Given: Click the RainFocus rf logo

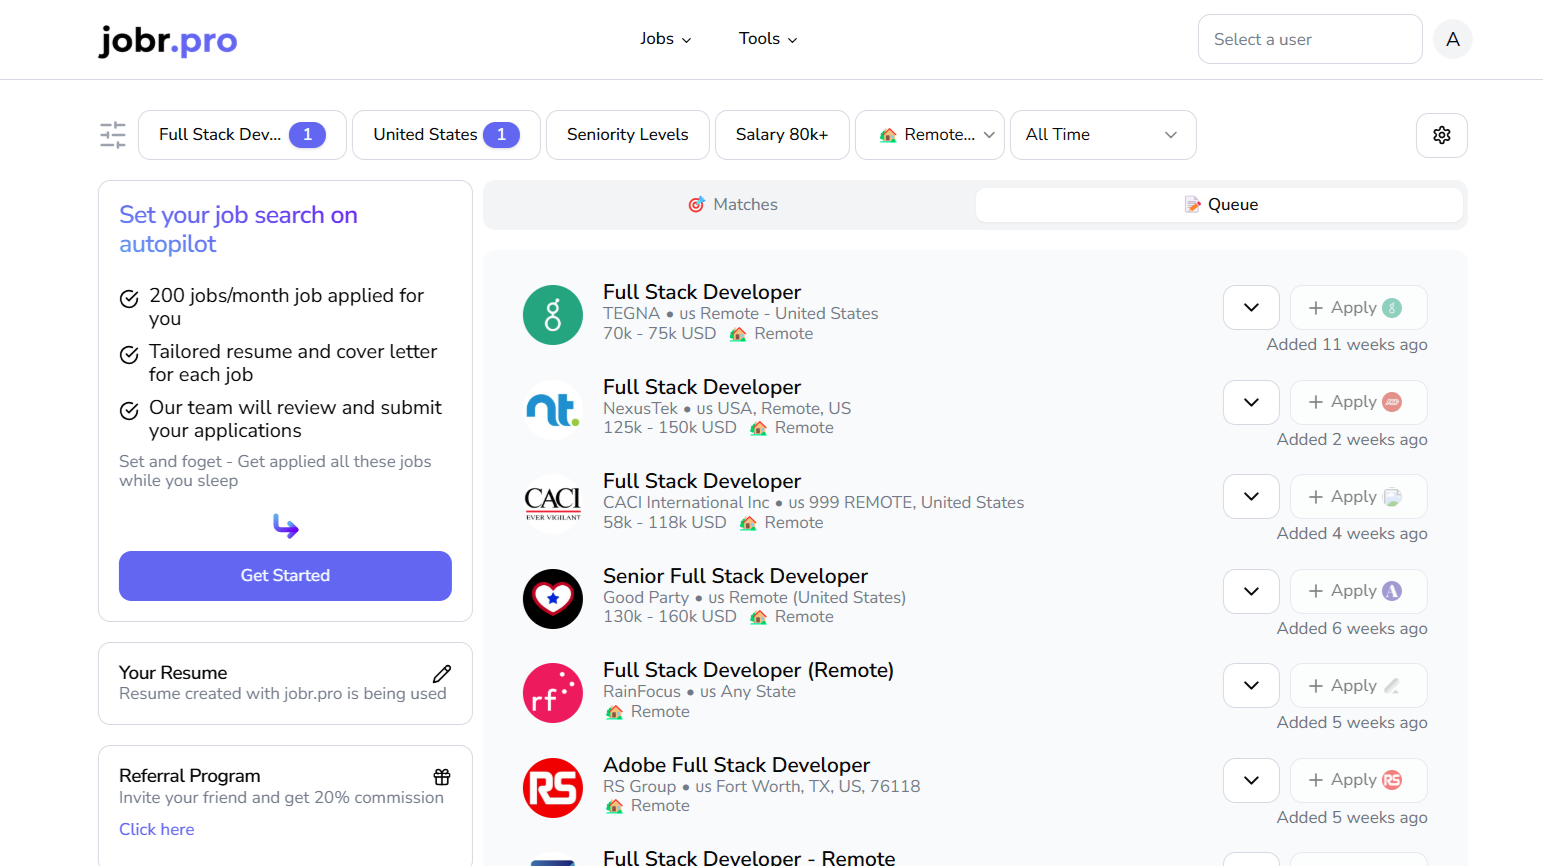Looking at the screenshot, I should click(552, 693).
